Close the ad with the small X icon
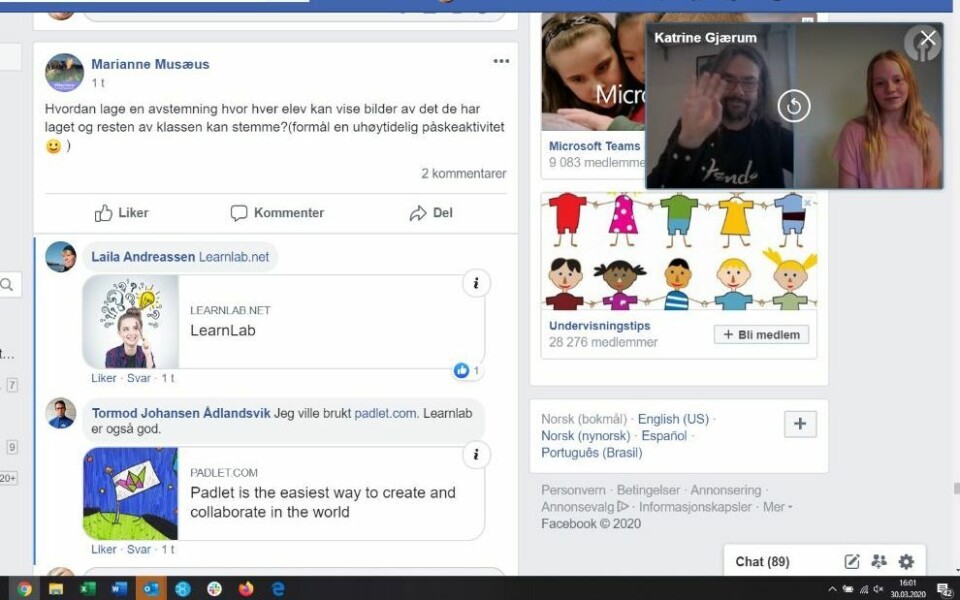This screenshot has width=960, height=600. (x=808, y=203)
